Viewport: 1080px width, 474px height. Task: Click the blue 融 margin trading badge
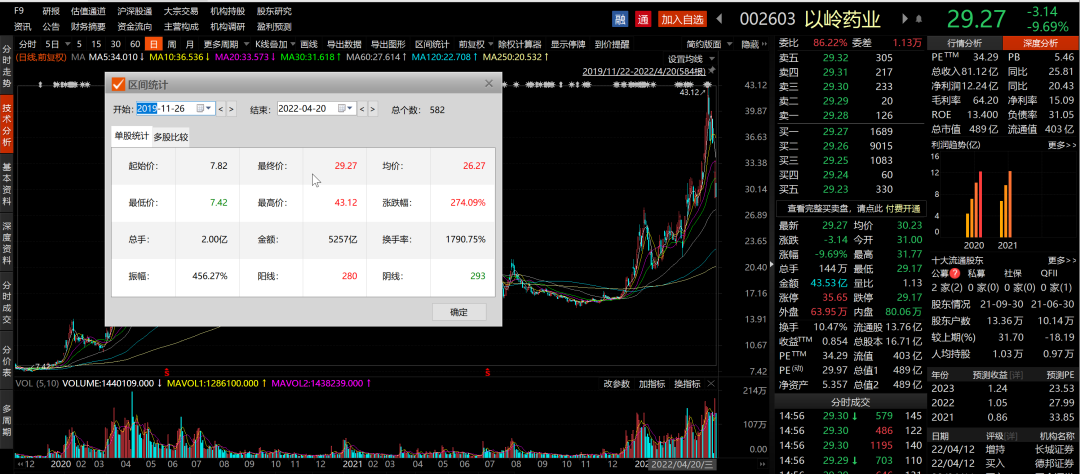point(621,19)
